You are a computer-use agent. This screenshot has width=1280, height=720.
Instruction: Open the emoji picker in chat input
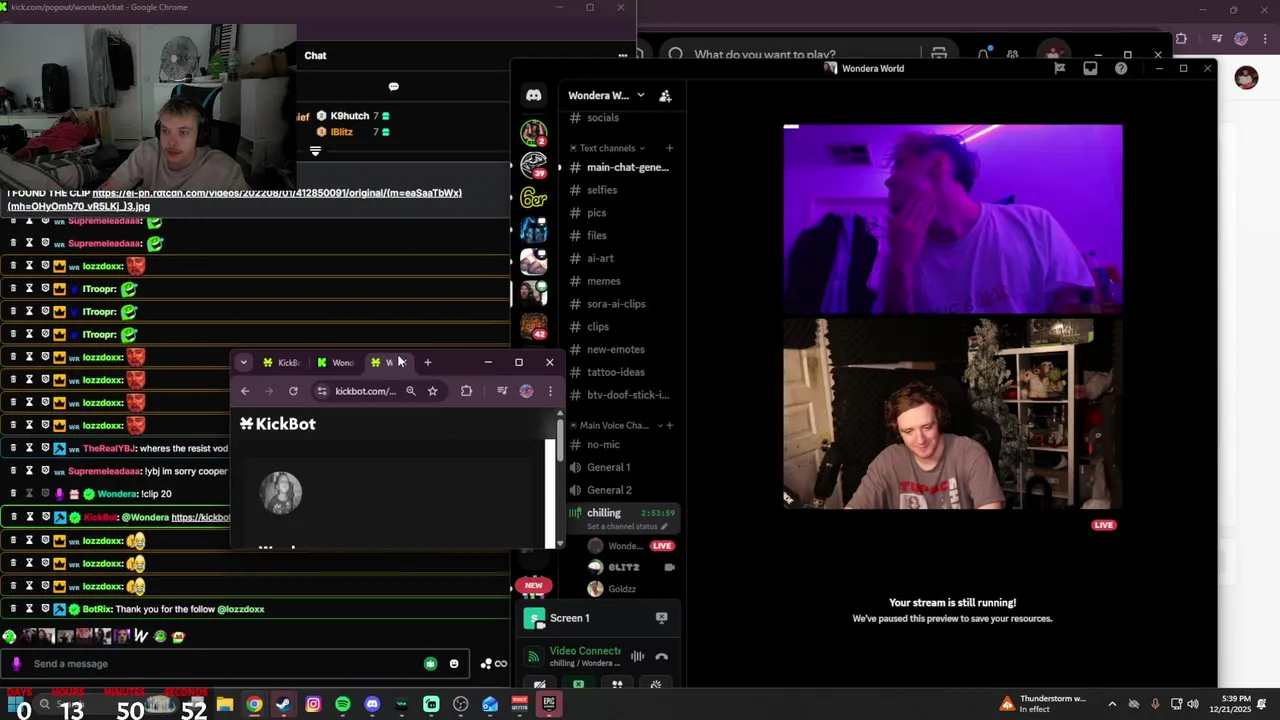pyautogui.click(x=454, y=664)
